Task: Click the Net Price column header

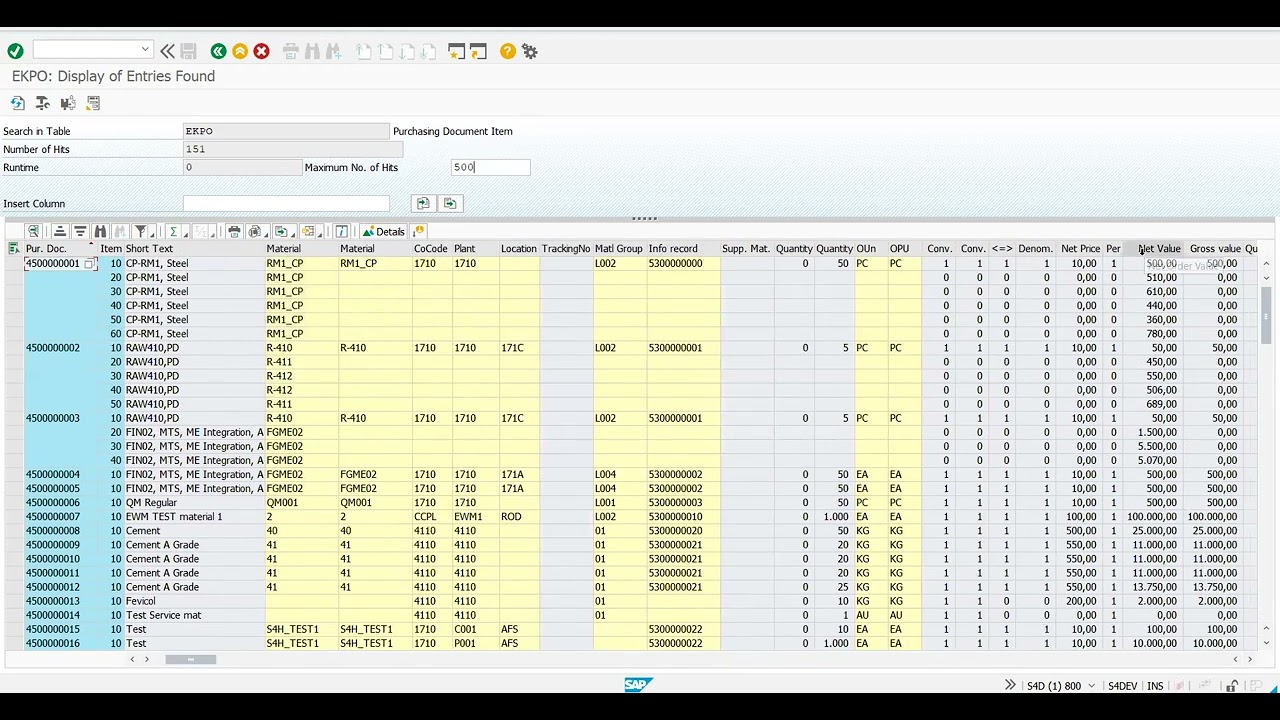Action: [1080, 248]
